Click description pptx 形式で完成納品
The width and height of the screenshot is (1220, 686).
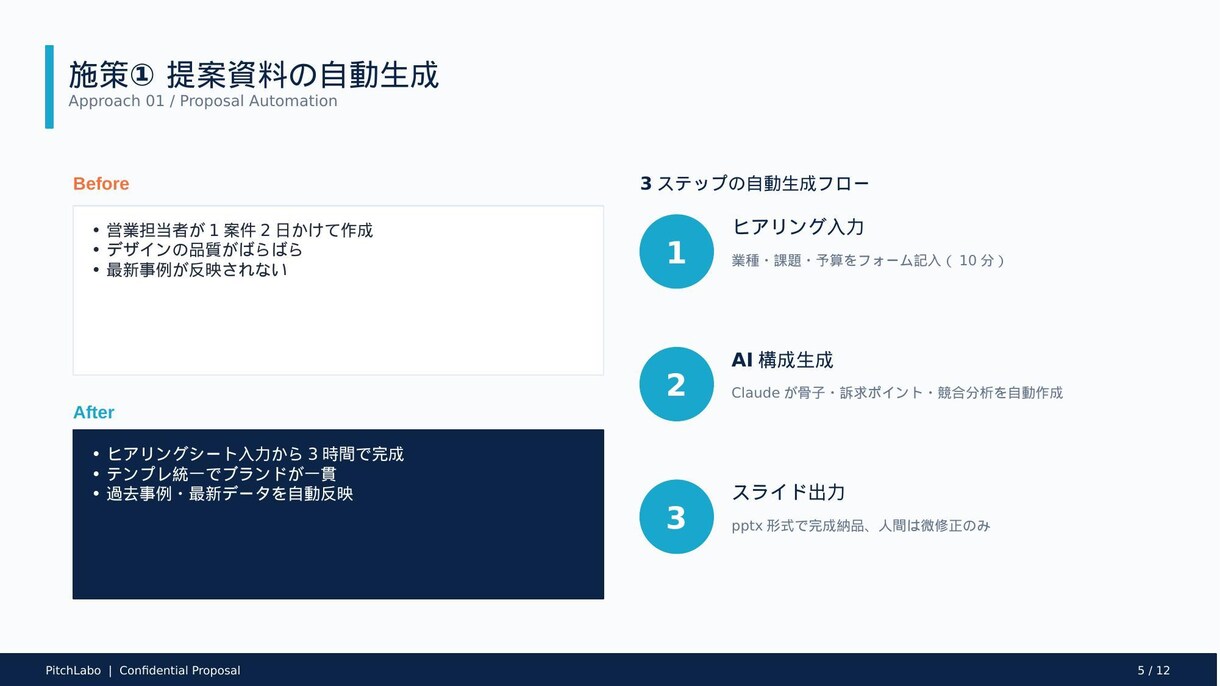[861, 526]
